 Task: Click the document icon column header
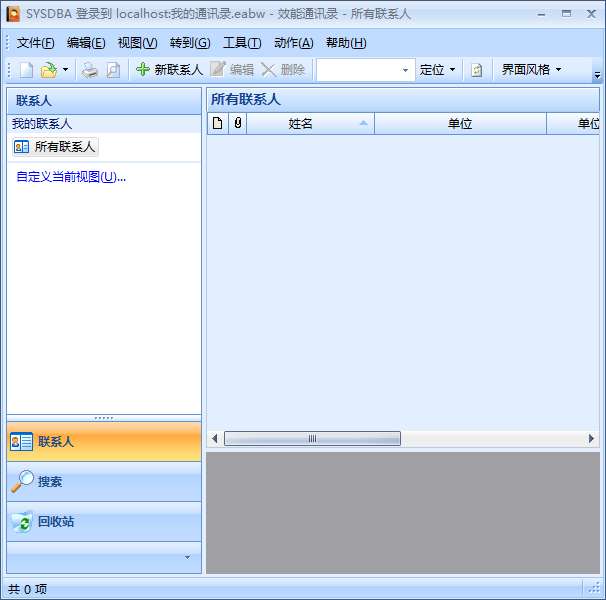[x=218, y=124]
